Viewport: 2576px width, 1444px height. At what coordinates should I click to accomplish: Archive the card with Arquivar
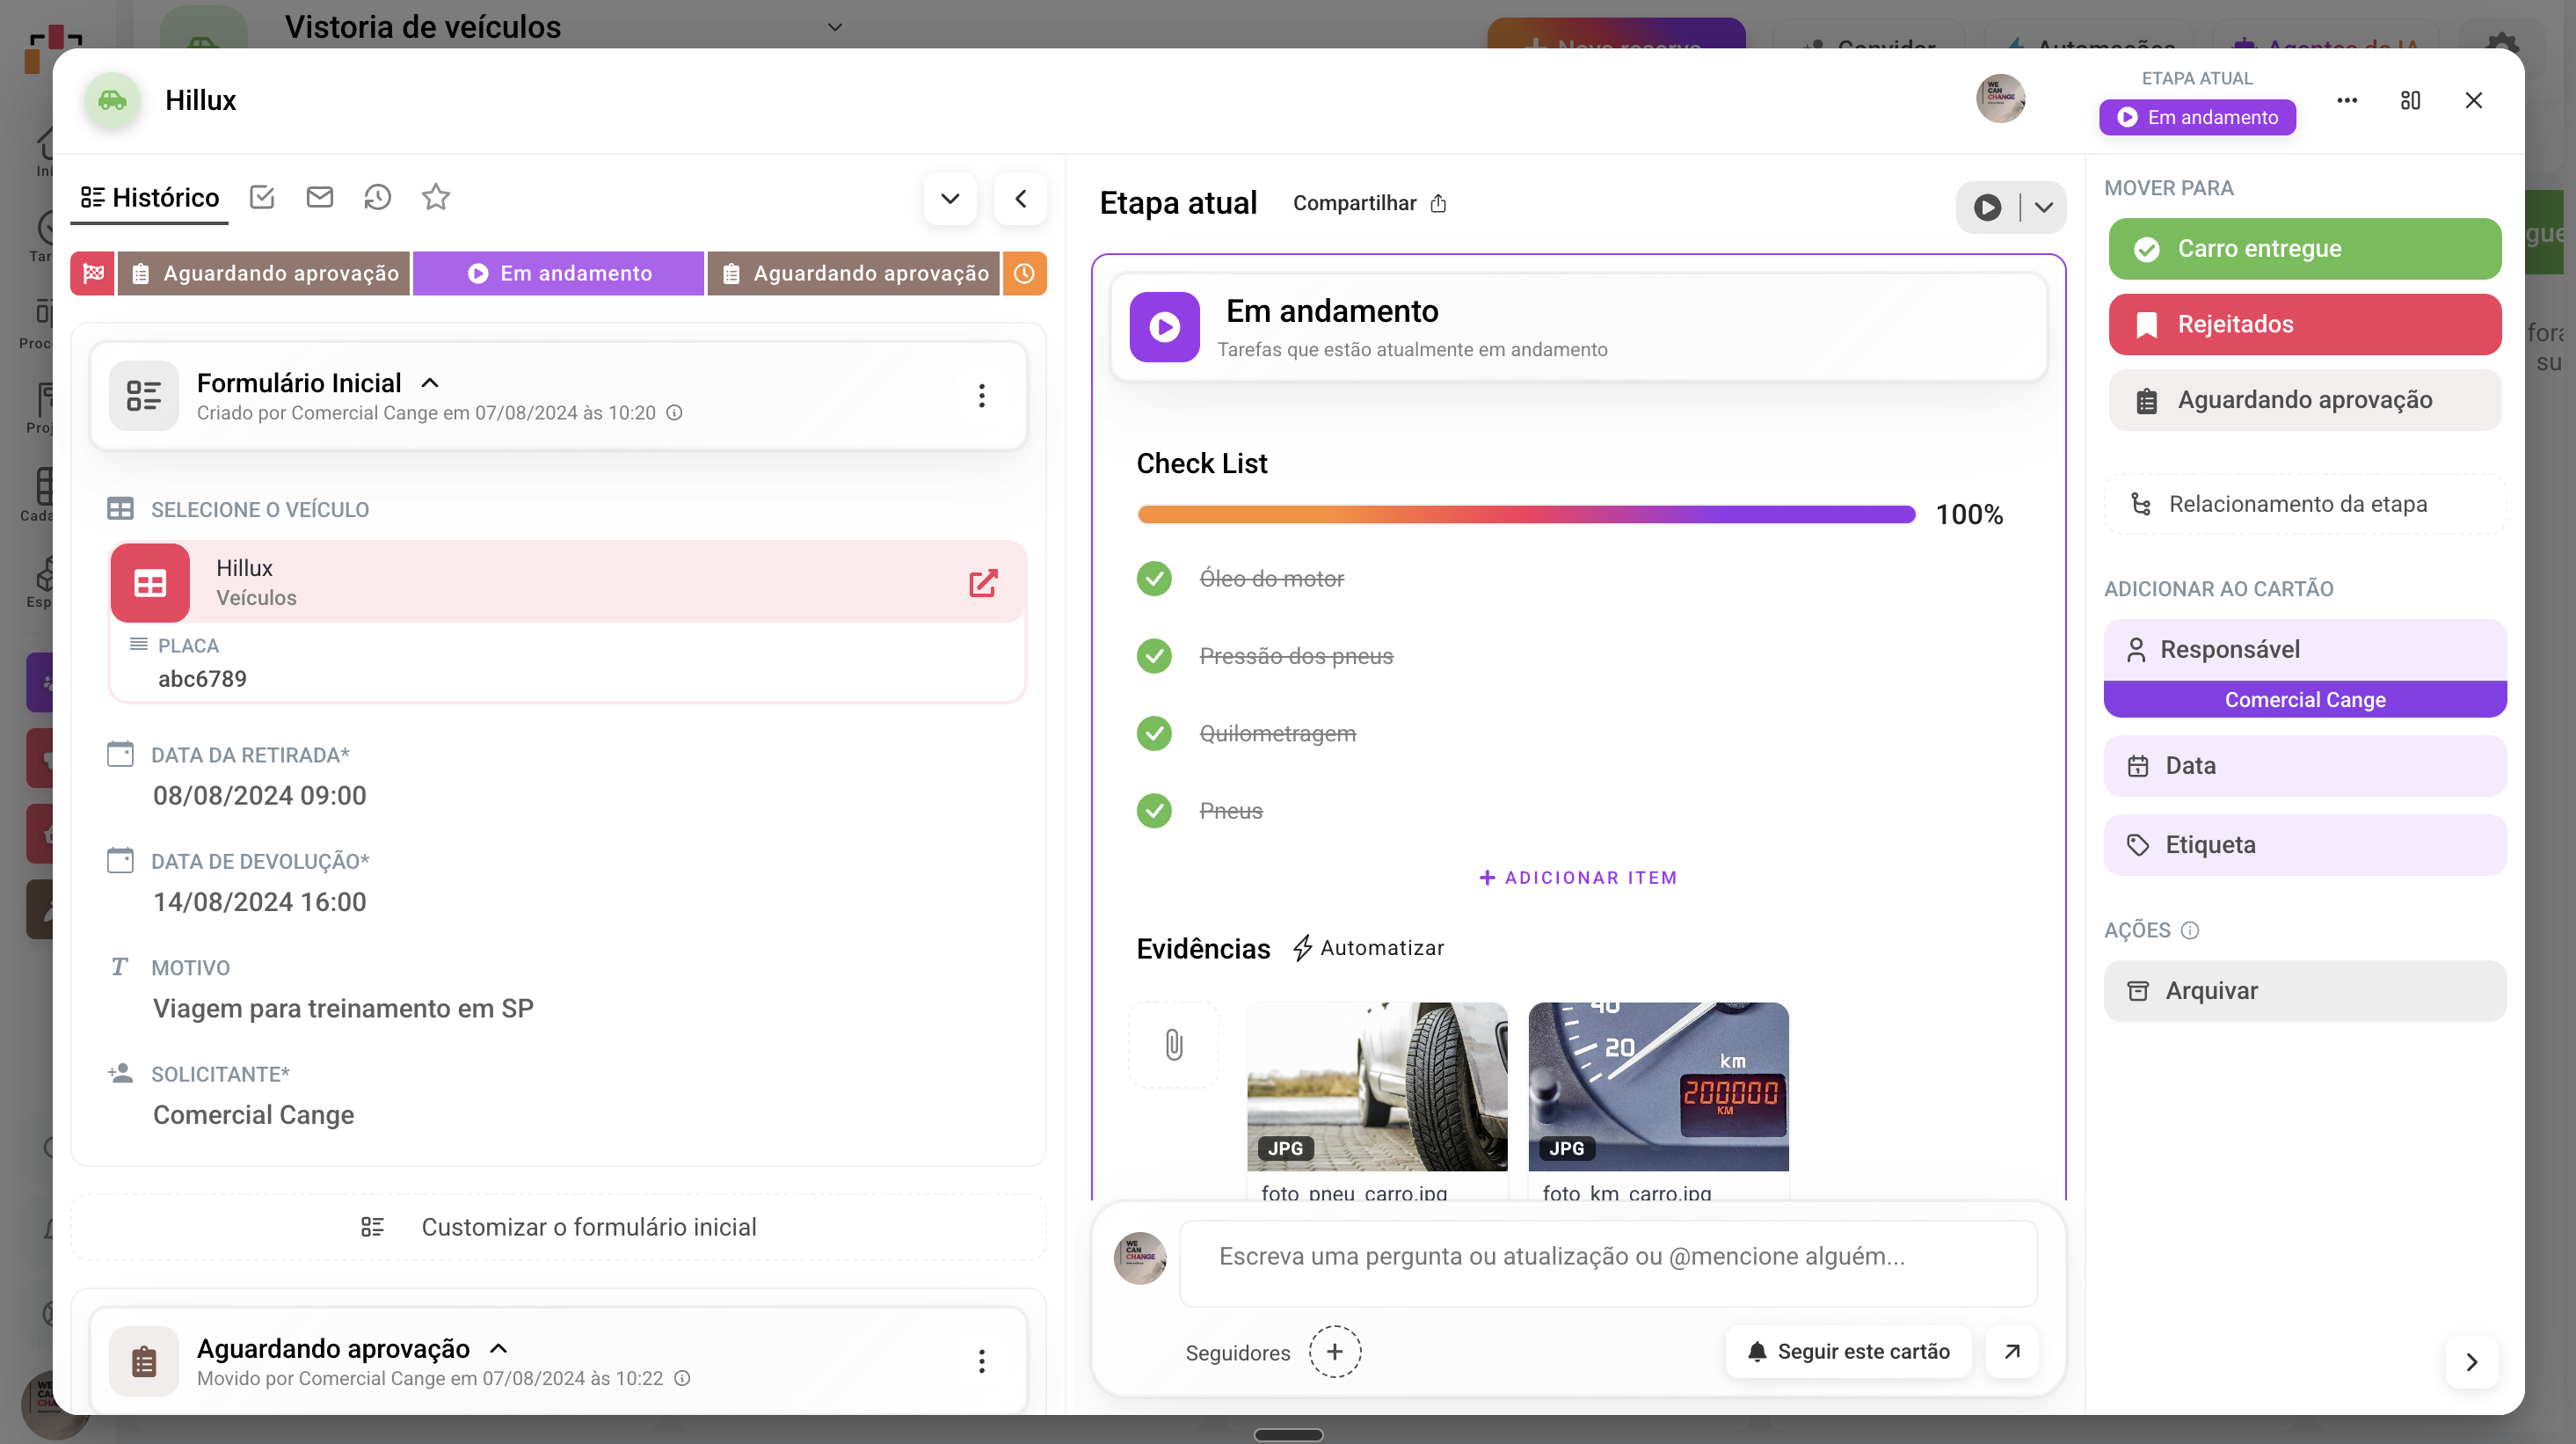coord(2305,991)
